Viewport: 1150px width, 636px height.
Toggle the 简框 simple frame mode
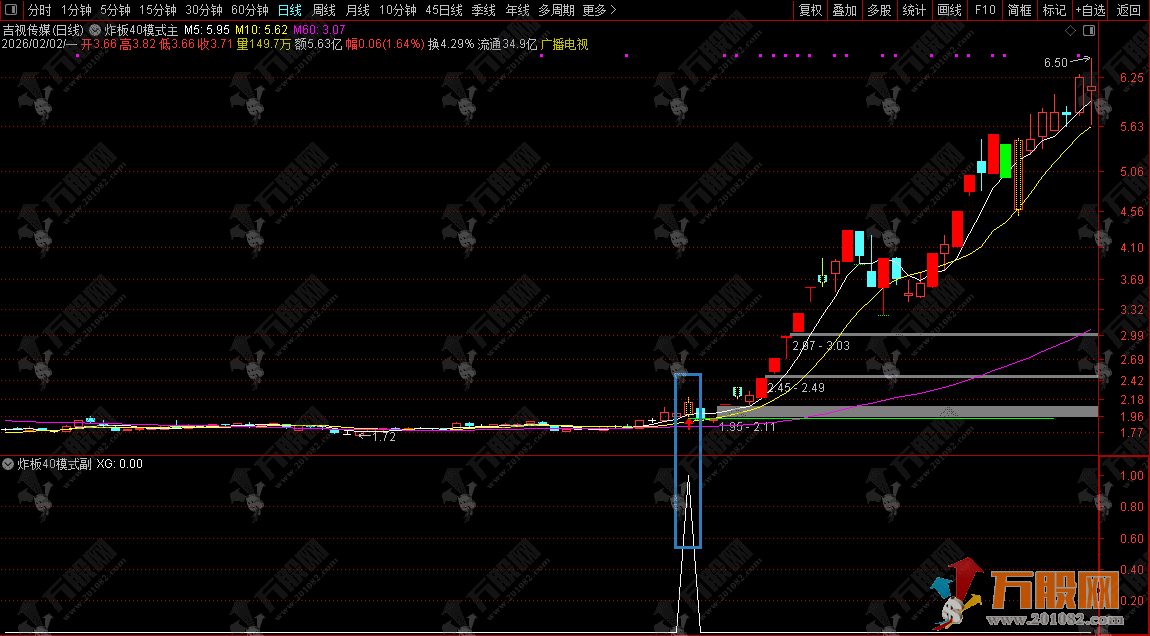1020,10
